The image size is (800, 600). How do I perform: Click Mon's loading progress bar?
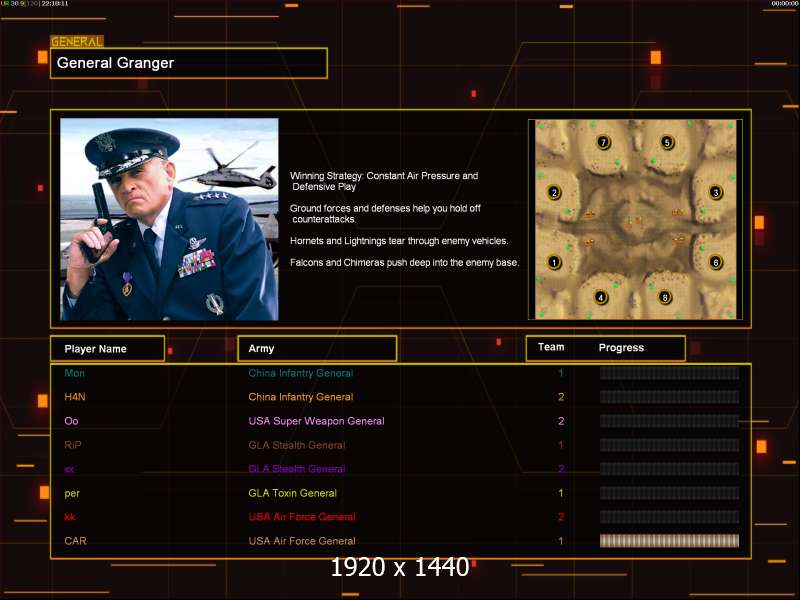[669, 373]
